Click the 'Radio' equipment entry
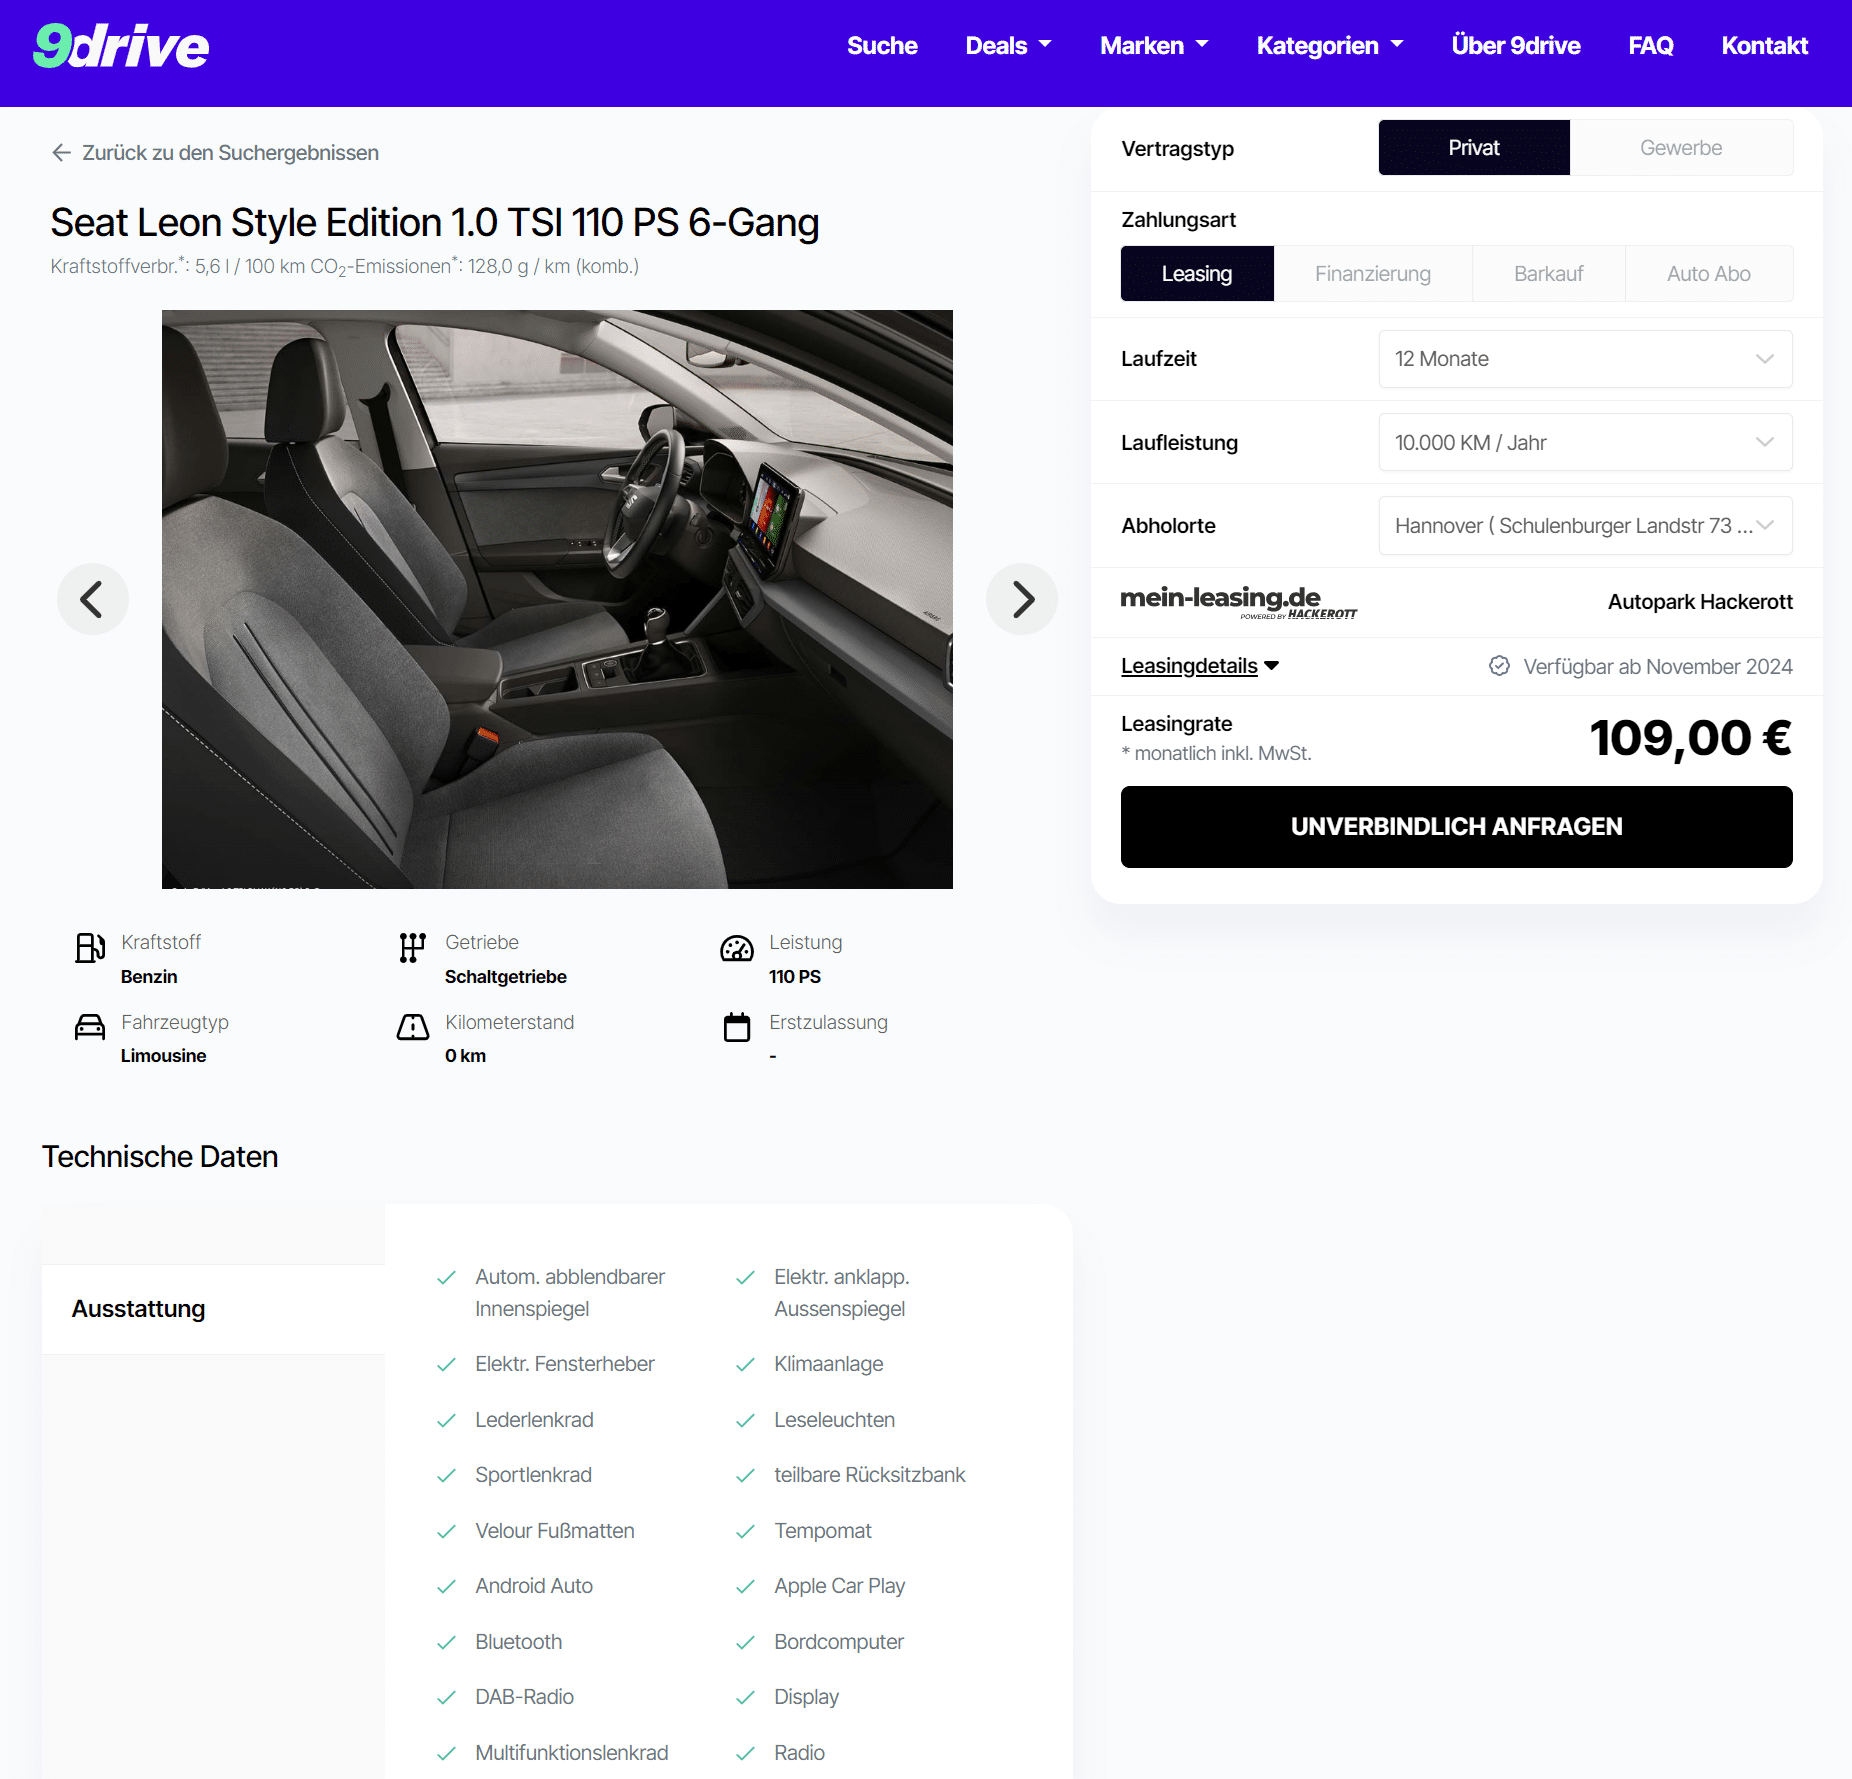Viewport: 1852px width, 1779px height. pos(799,1753)
